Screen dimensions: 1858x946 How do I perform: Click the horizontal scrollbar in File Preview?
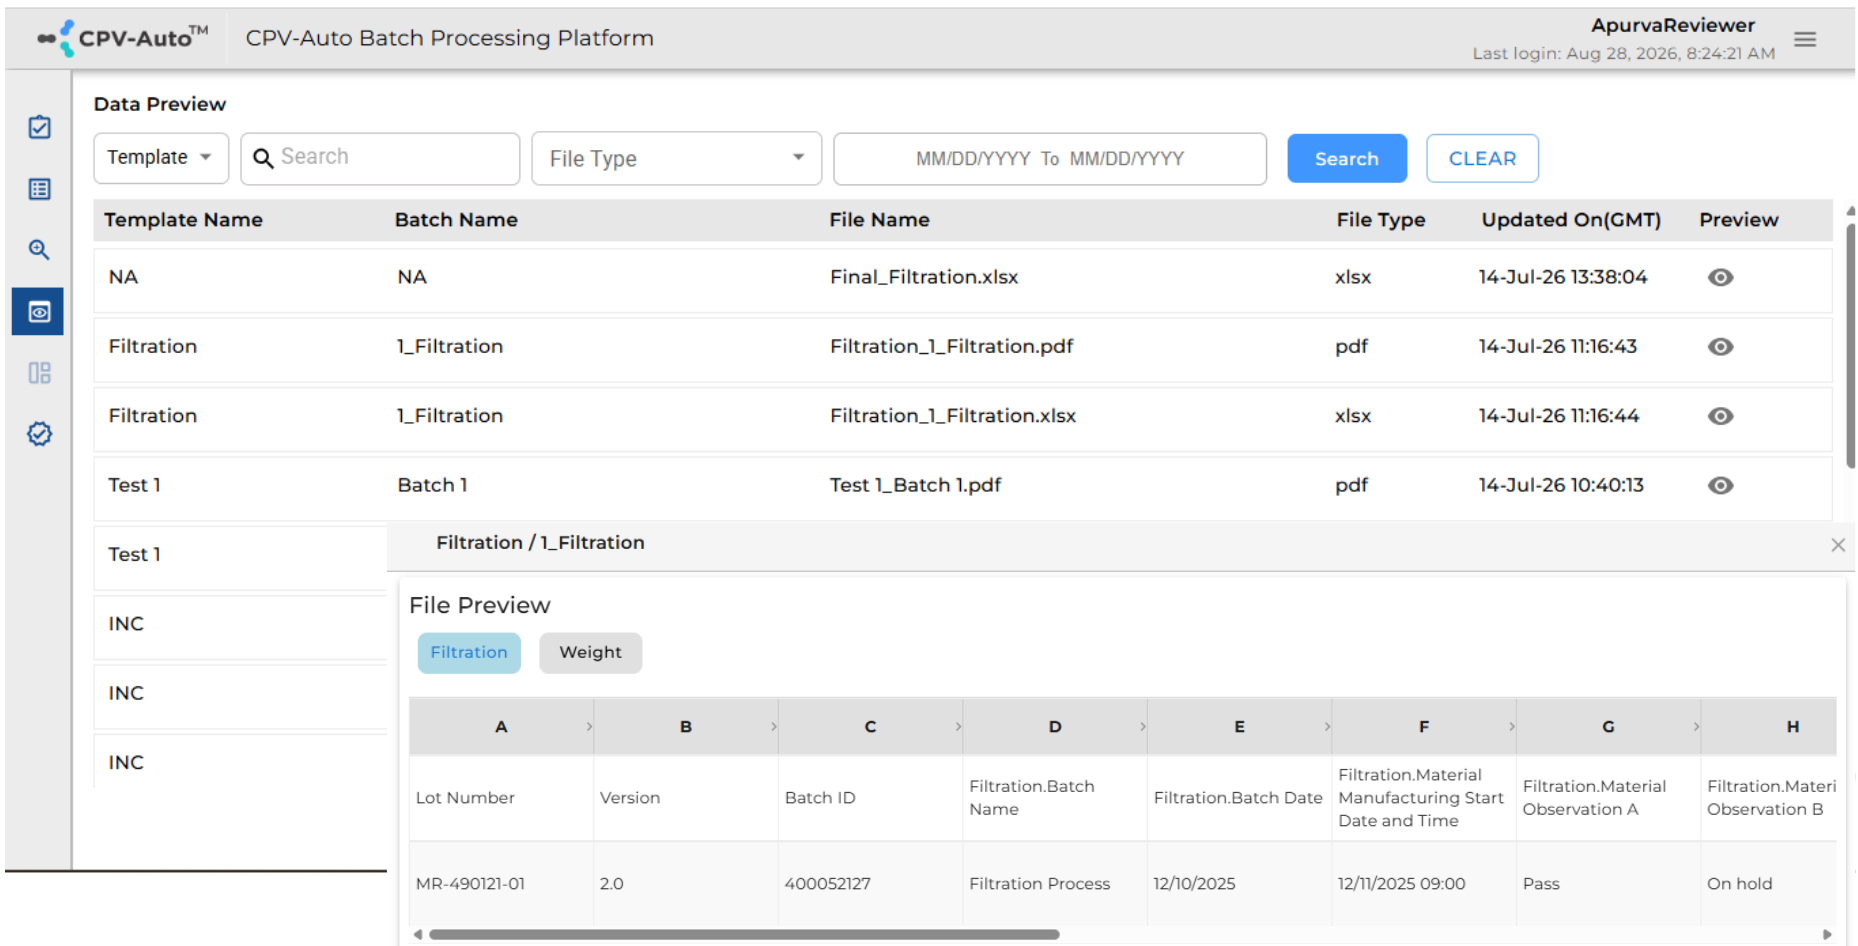tap(744, 935)
